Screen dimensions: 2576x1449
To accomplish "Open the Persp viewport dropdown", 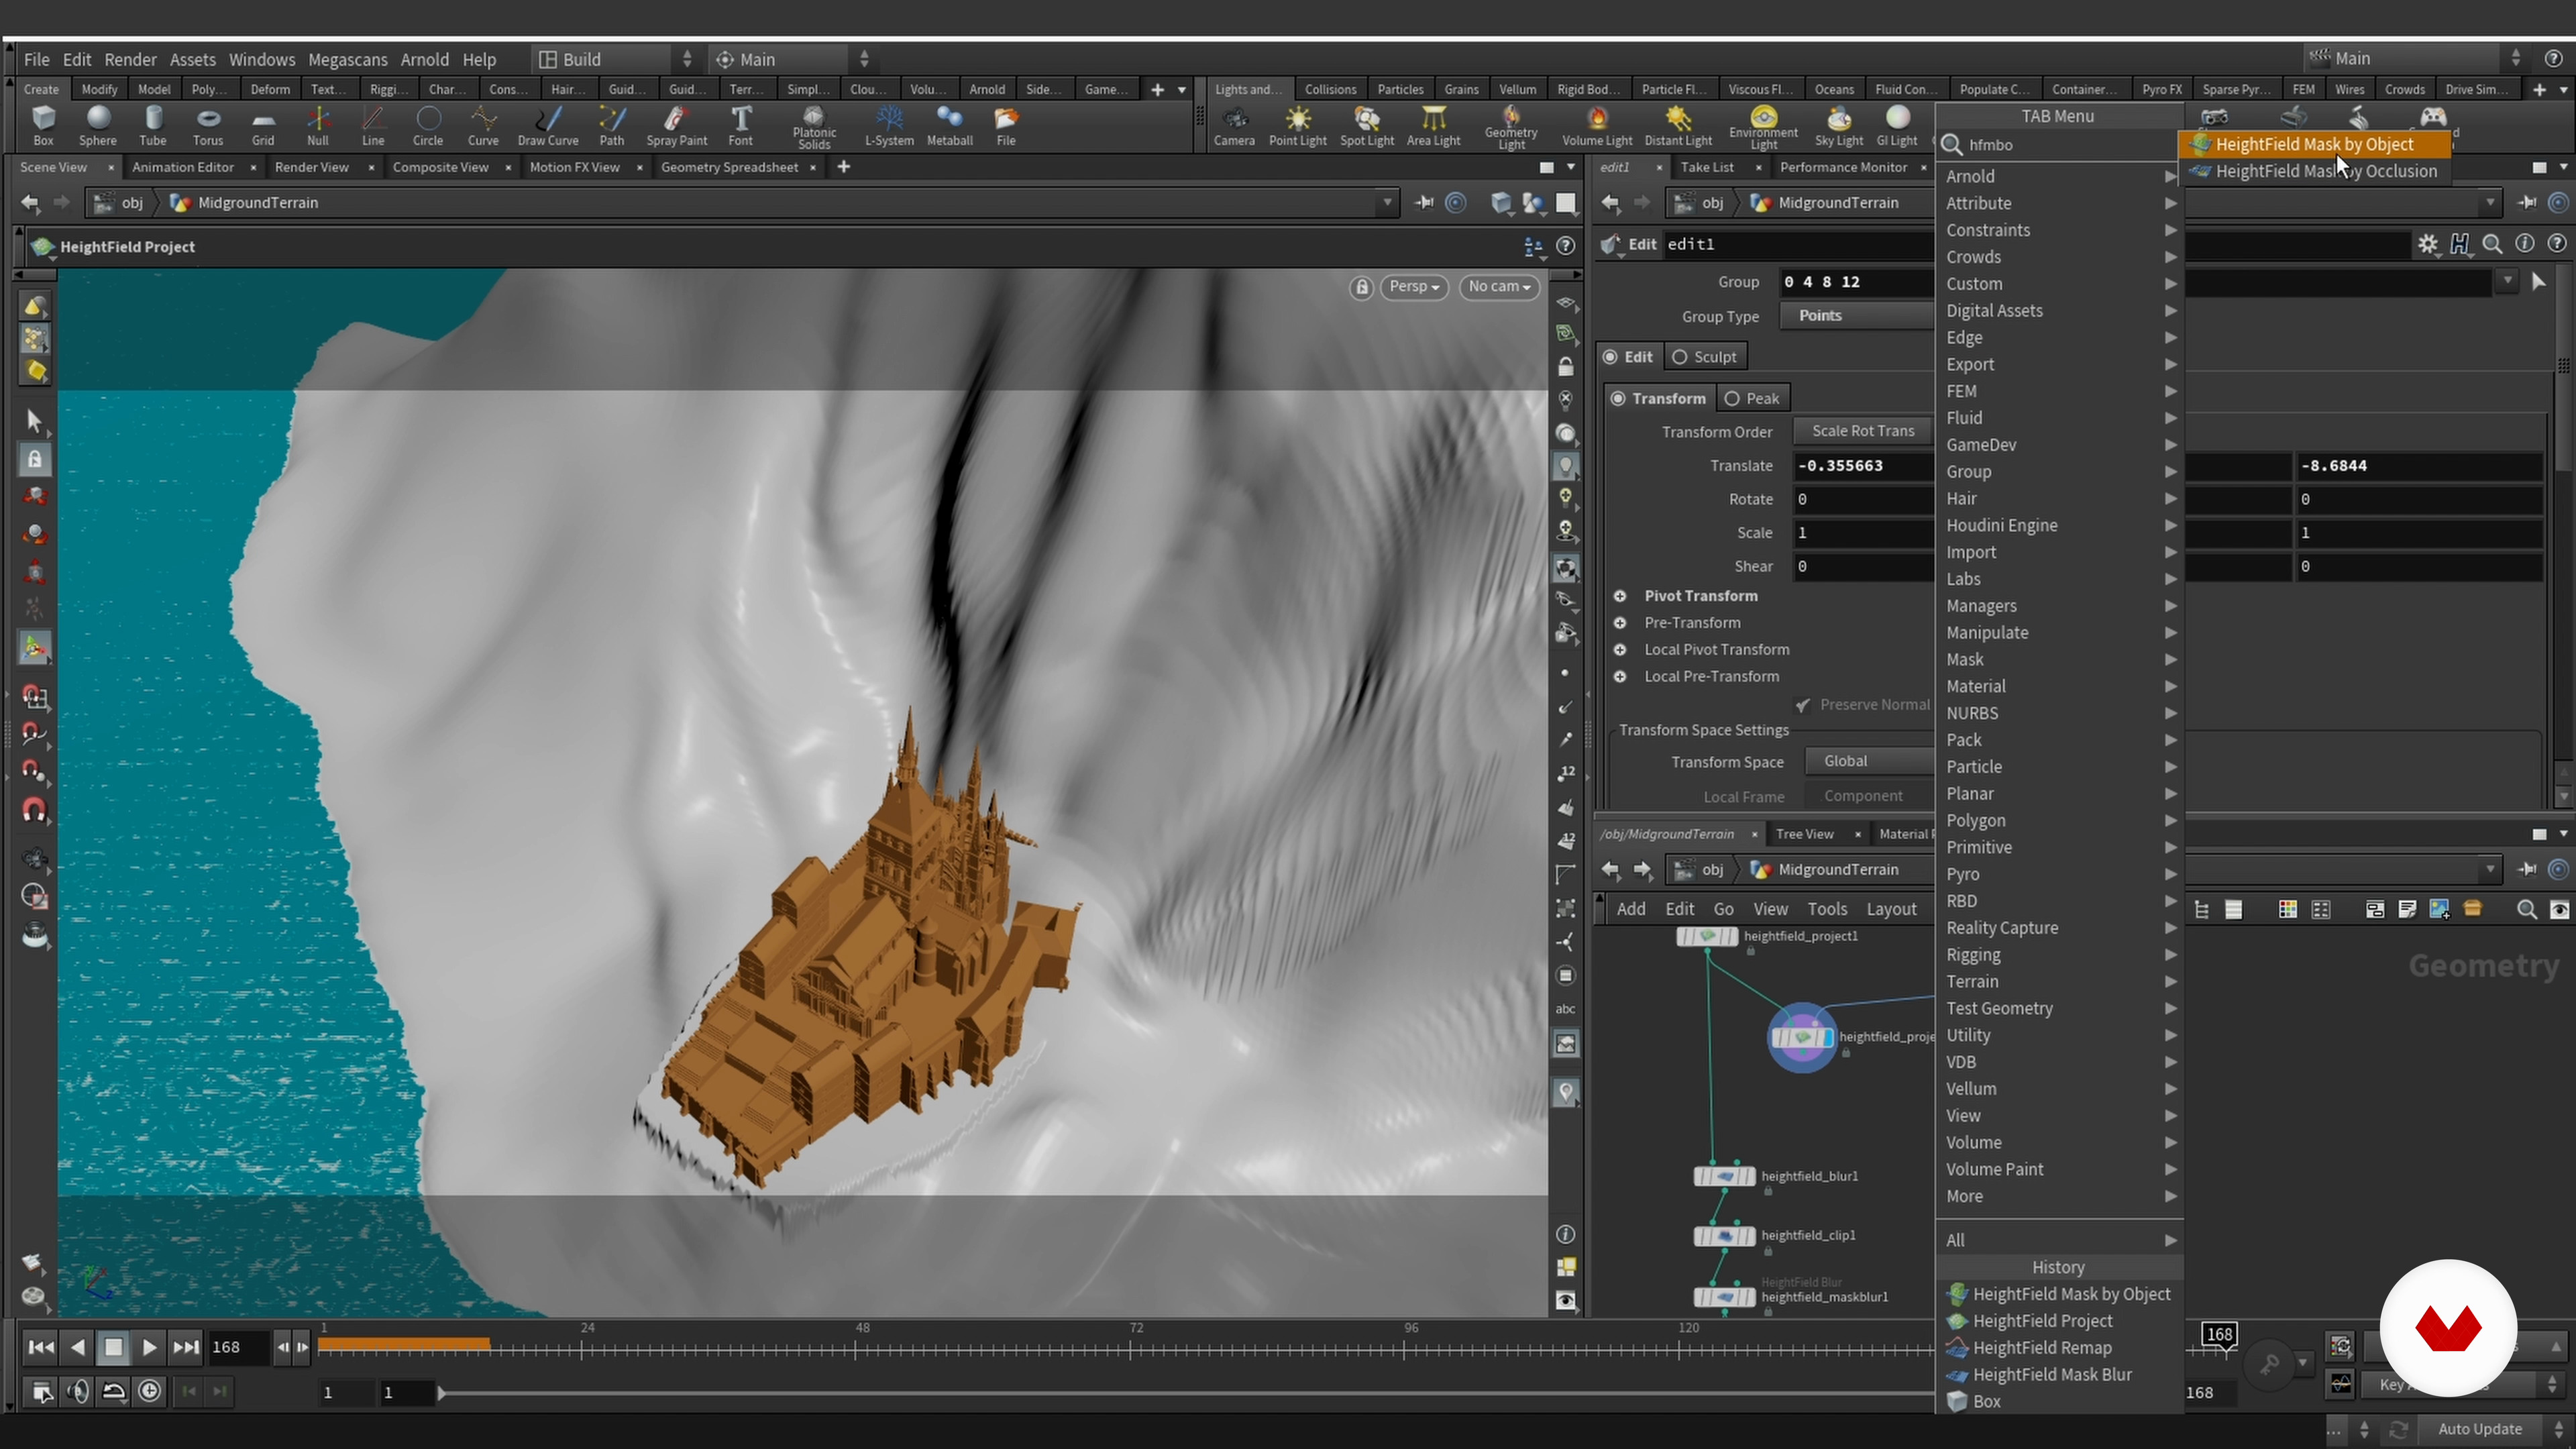I will coord(1414,287).
